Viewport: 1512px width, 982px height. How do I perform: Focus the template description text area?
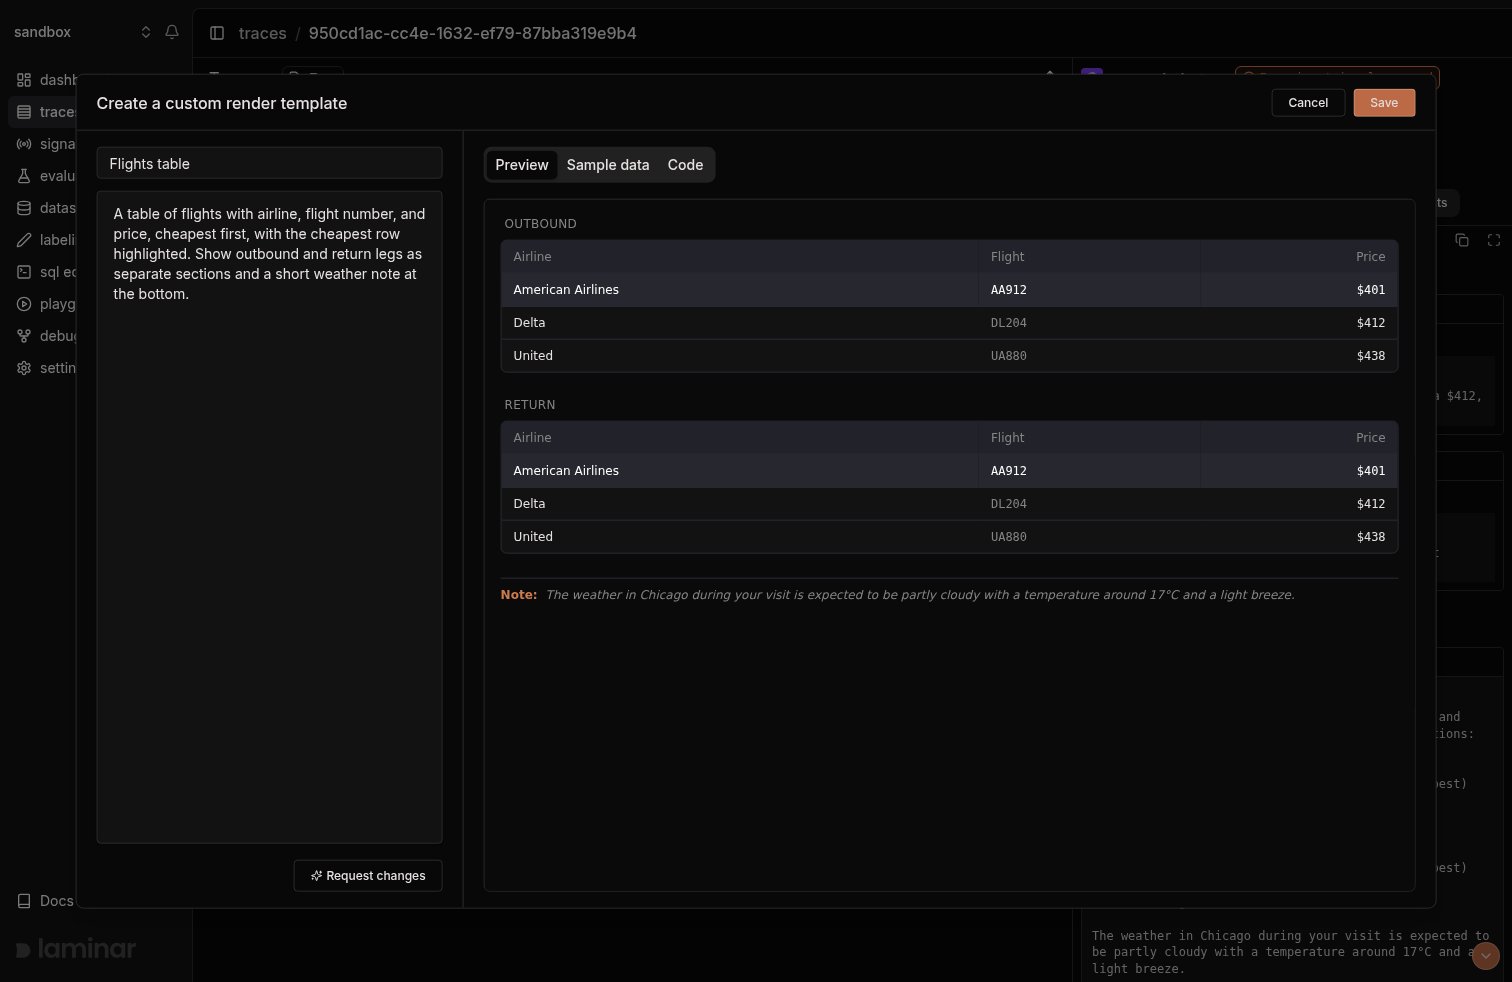(x=269, y=517)
